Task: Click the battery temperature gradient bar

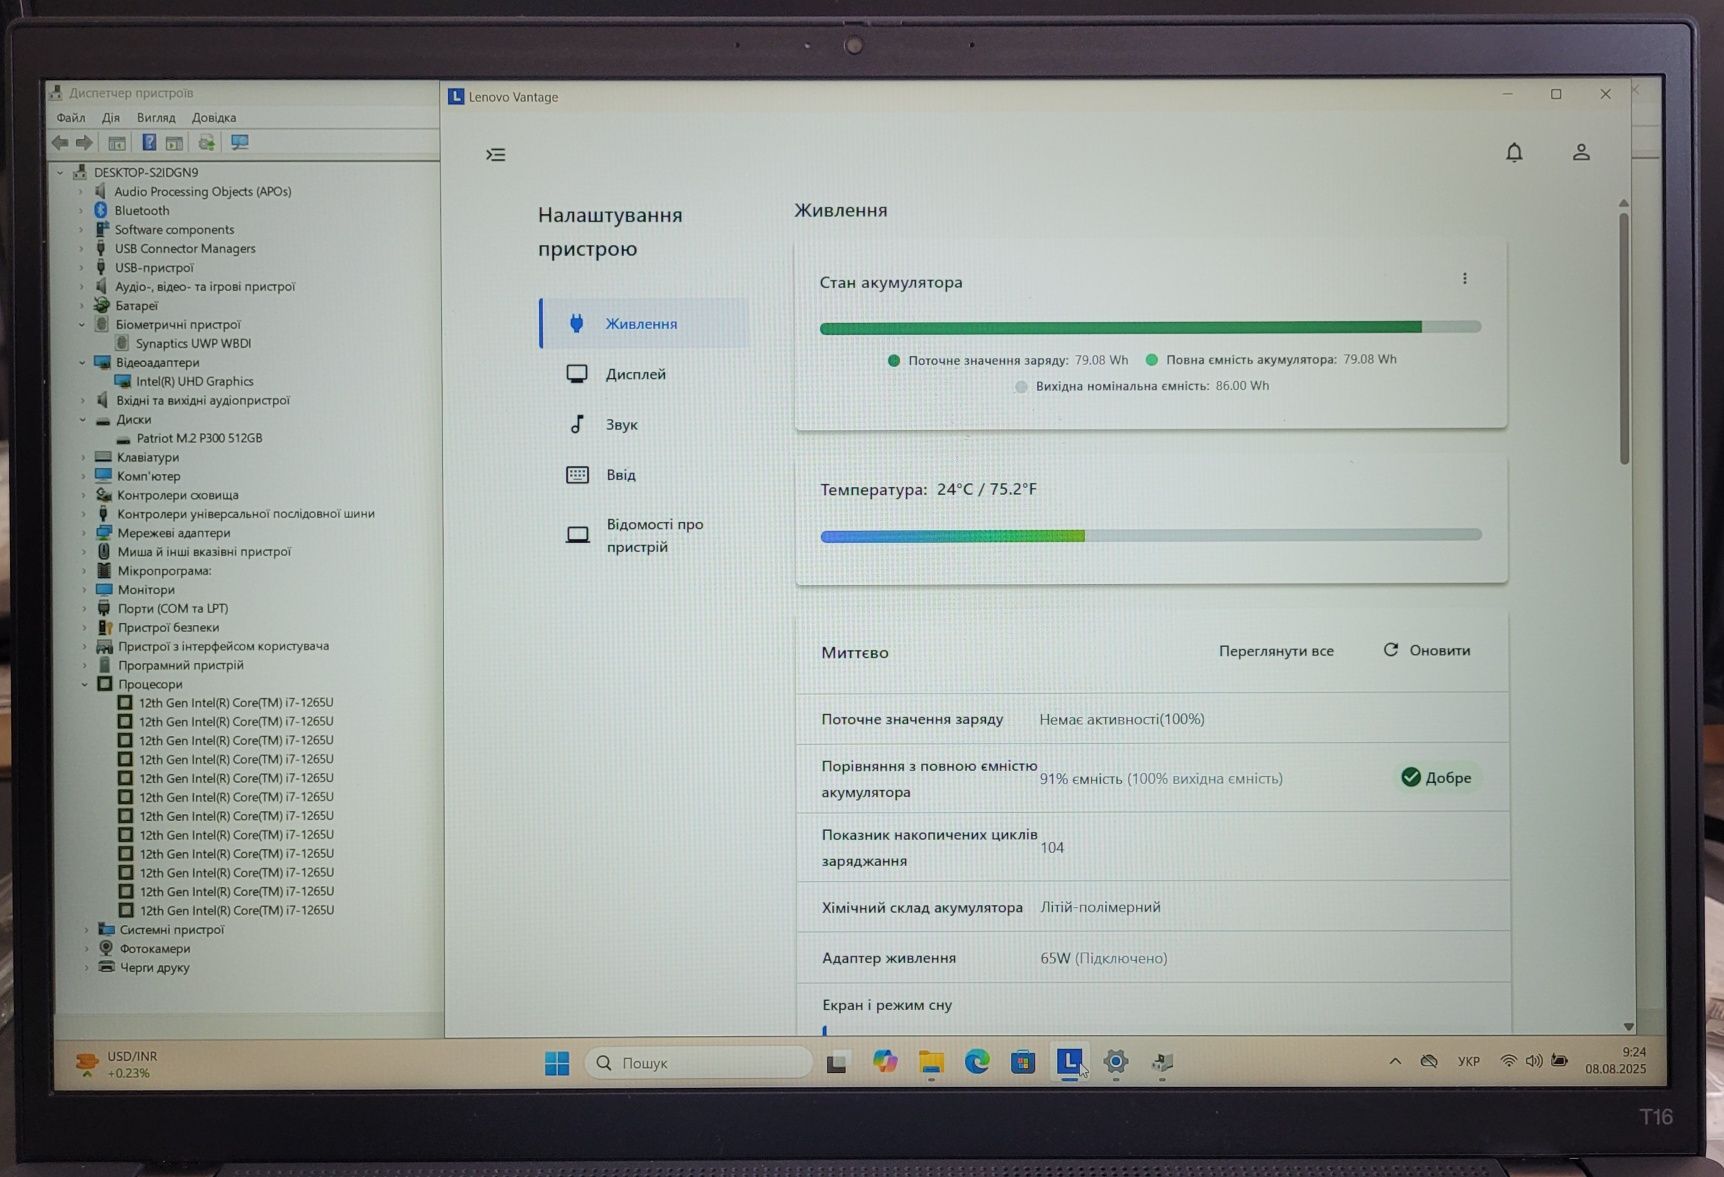Action: [x=1151, y=536]
